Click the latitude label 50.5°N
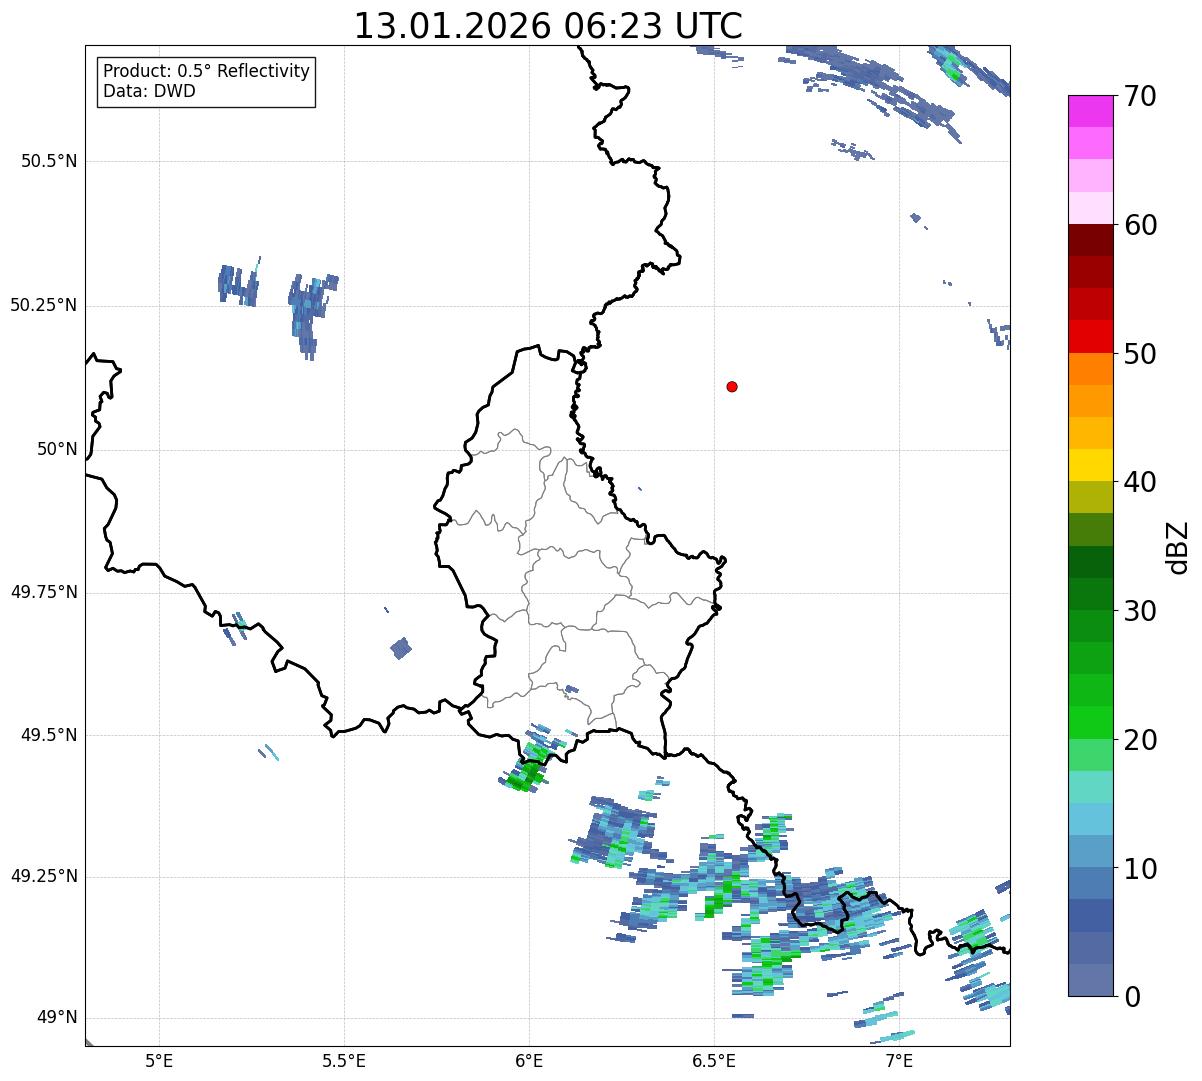The image size is (1202, 1081). click(x=49, y=161)
